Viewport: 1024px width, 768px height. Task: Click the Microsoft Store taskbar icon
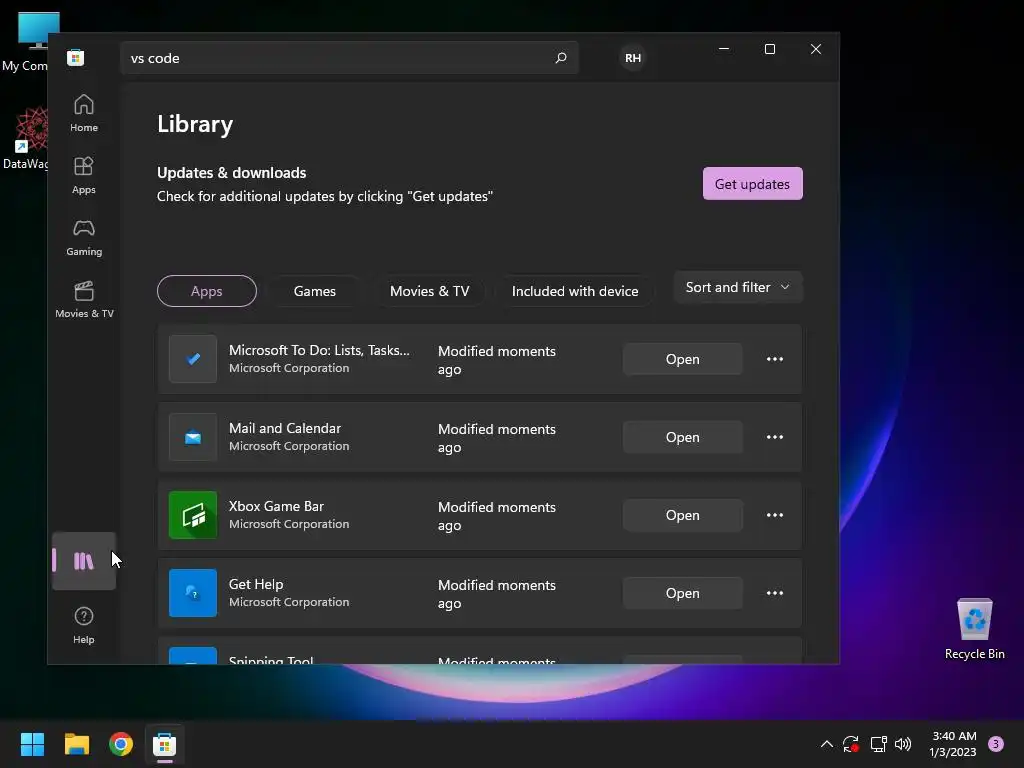click(x=165, y=744)
